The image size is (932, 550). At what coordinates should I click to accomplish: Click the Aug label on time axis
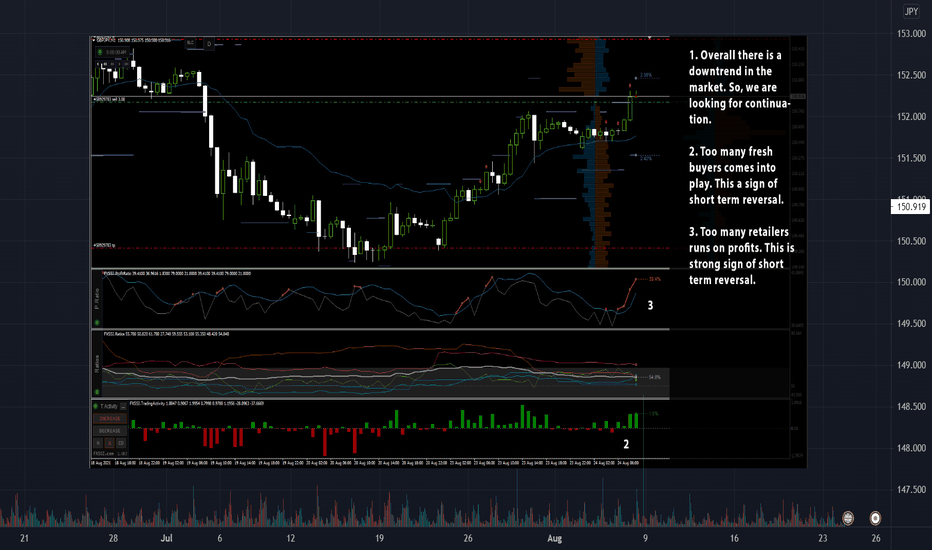pos(555,538)
